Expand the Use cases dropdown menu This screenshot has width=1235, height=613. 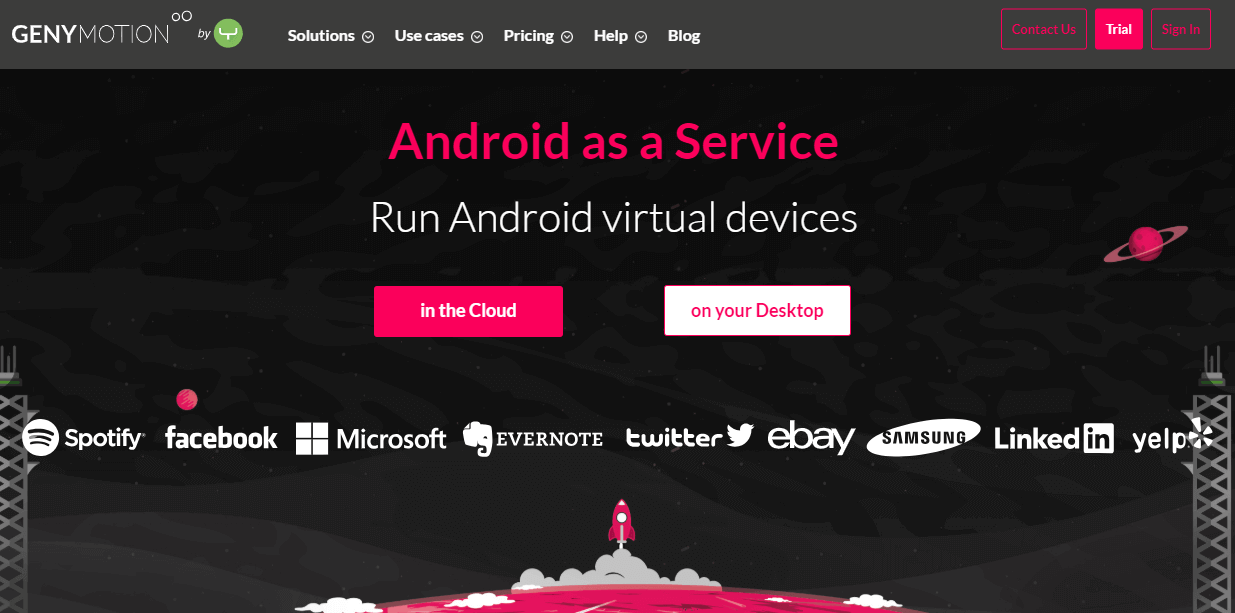[438, 36]
